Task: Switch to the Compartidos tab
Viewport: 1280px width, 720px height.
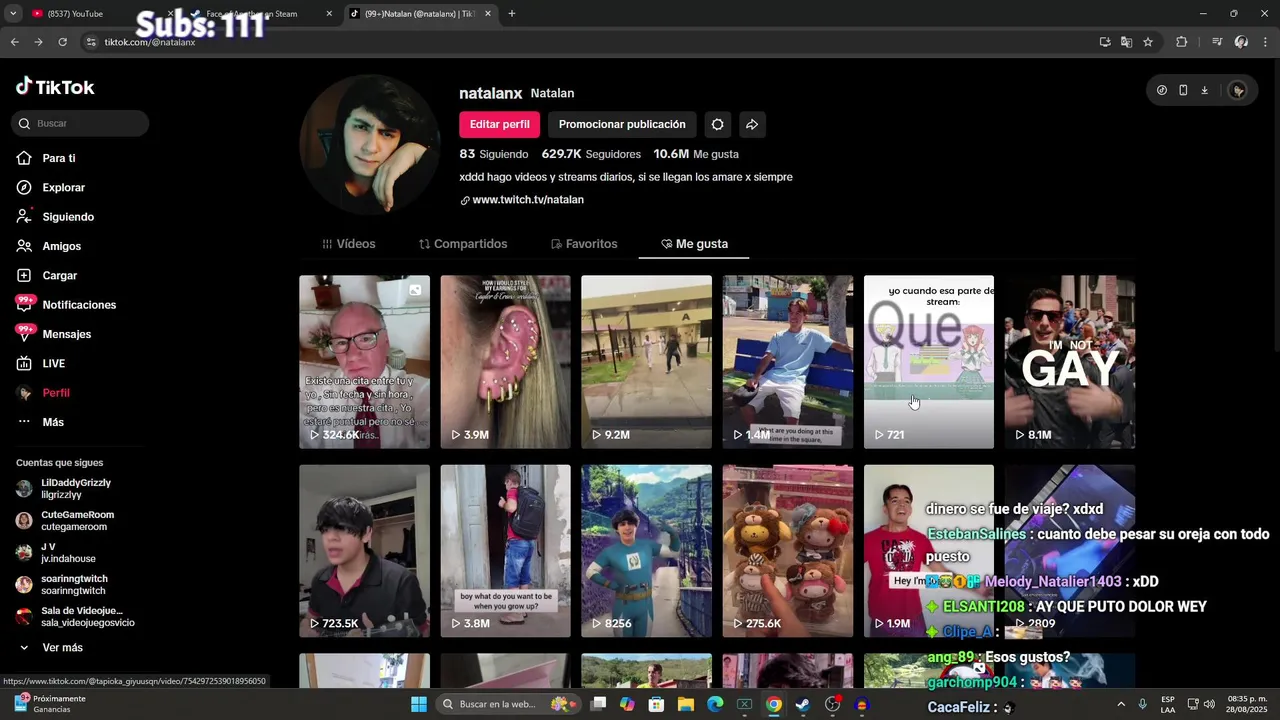Action: tap(463, 244)
